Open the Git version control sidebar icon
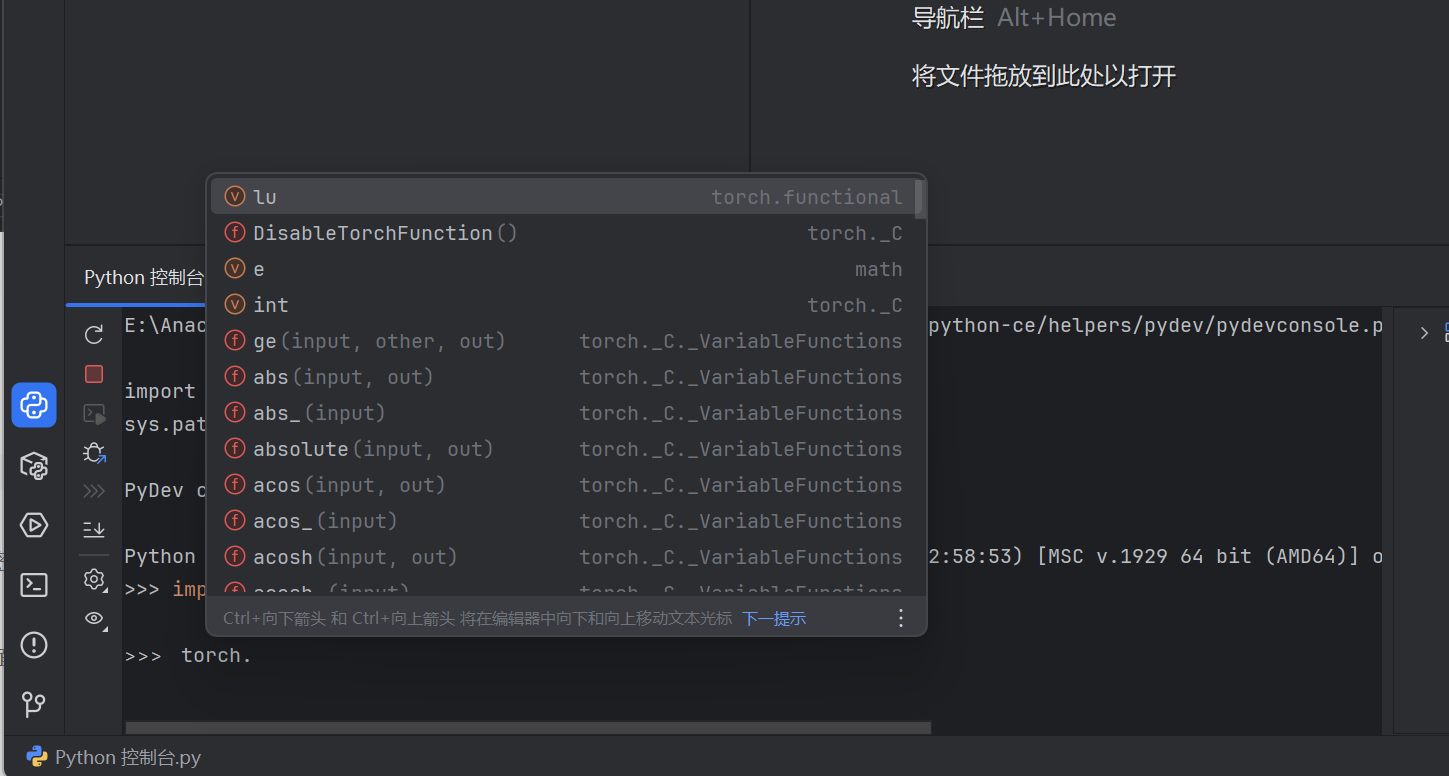1449x776 pixels. (34, 705)
